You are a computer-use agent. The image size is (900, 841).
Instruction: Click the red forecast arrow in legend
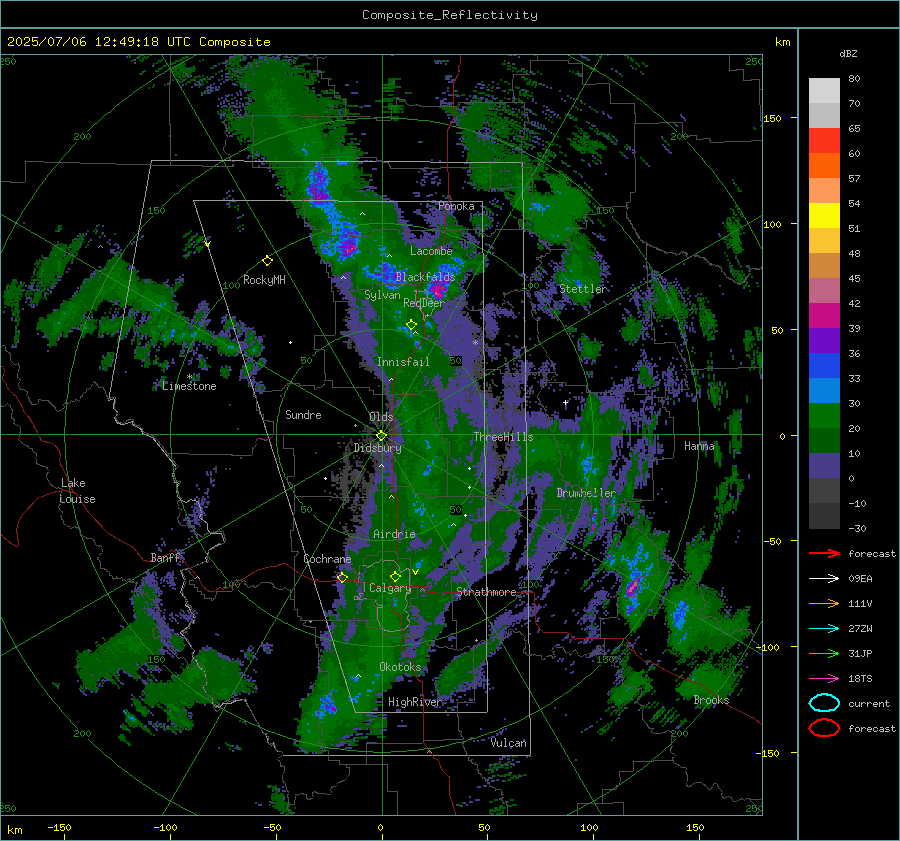(824, 553)
